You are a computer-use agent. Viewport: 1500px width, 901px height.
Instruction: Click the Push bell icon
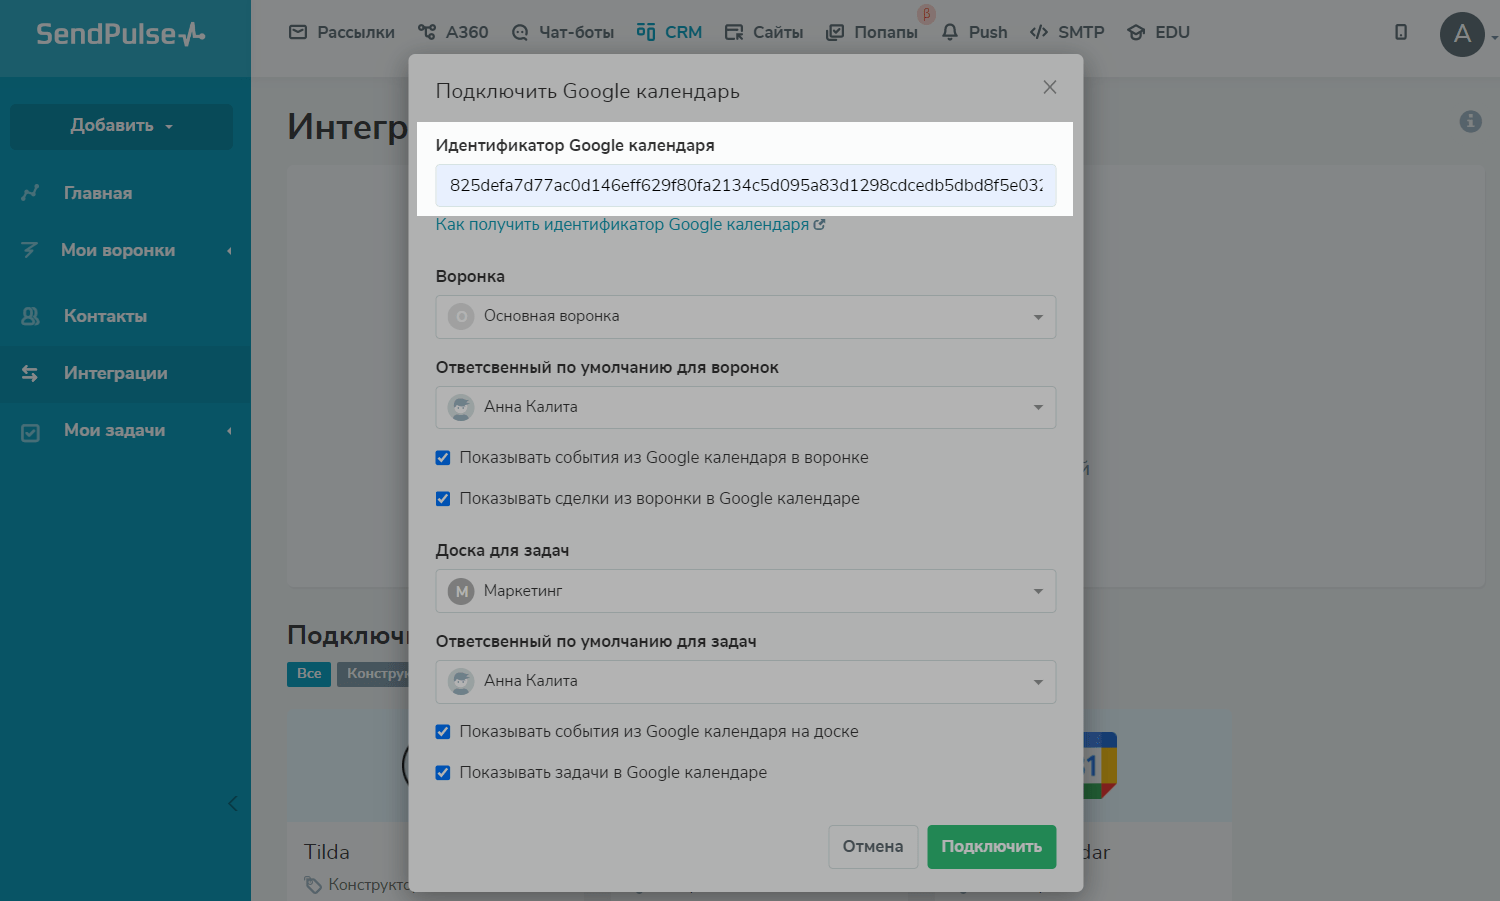[x=950, y=32]
